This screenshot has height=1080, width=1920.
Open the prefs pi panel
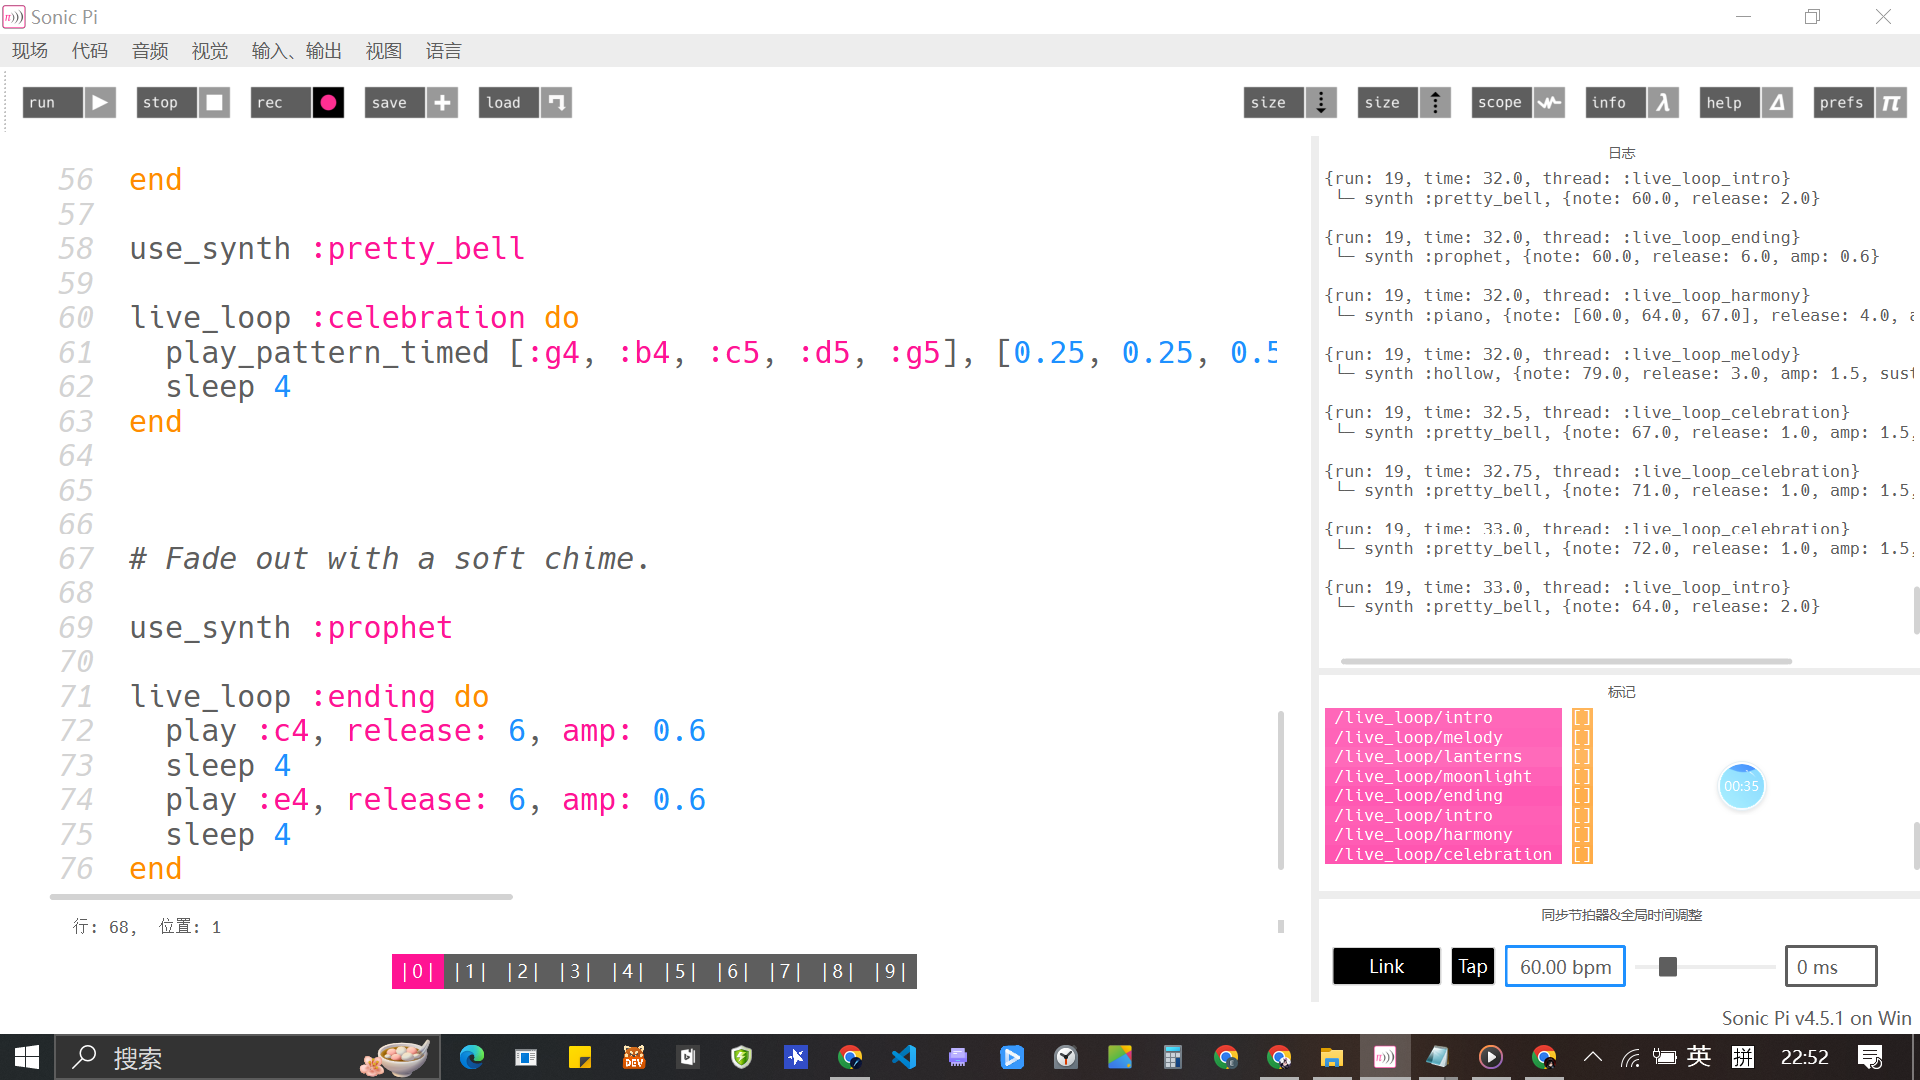pyautogui.click(x=1891, y=102)
